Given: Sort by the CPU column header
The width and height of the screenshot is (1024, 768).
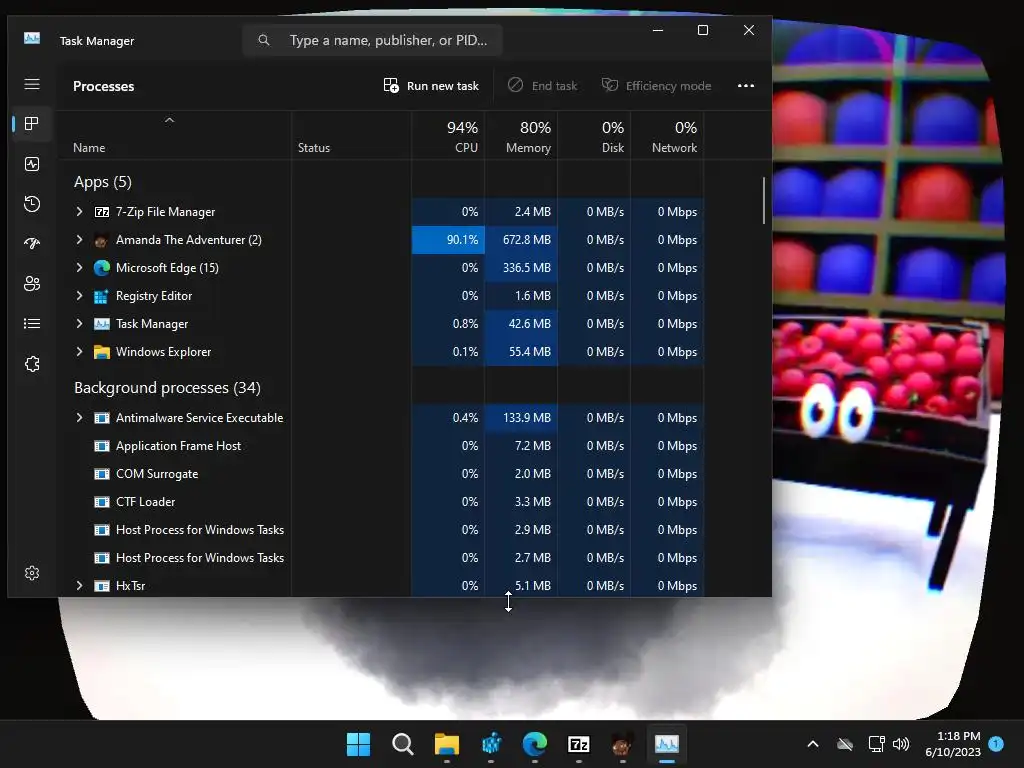Looking at the screenshot, I should (x=448, y=136).
